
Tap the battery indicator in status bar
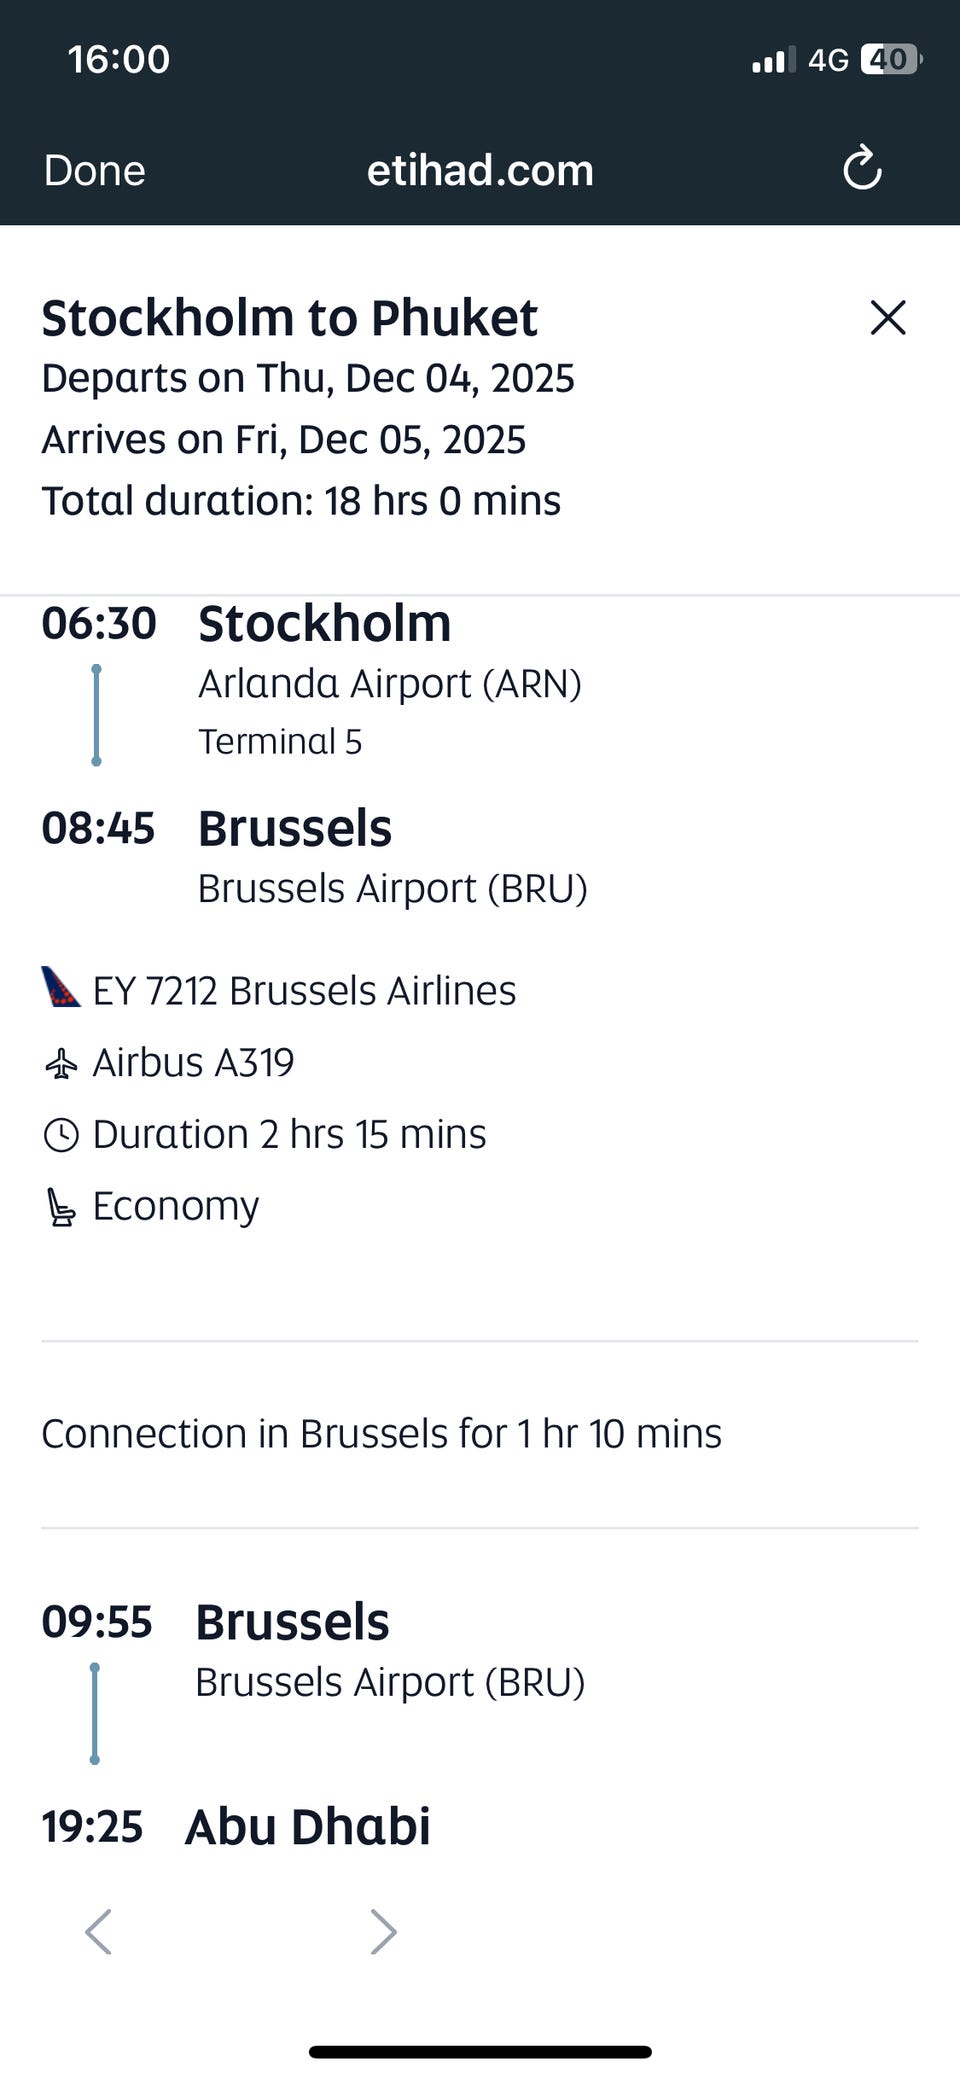(890, 60)
